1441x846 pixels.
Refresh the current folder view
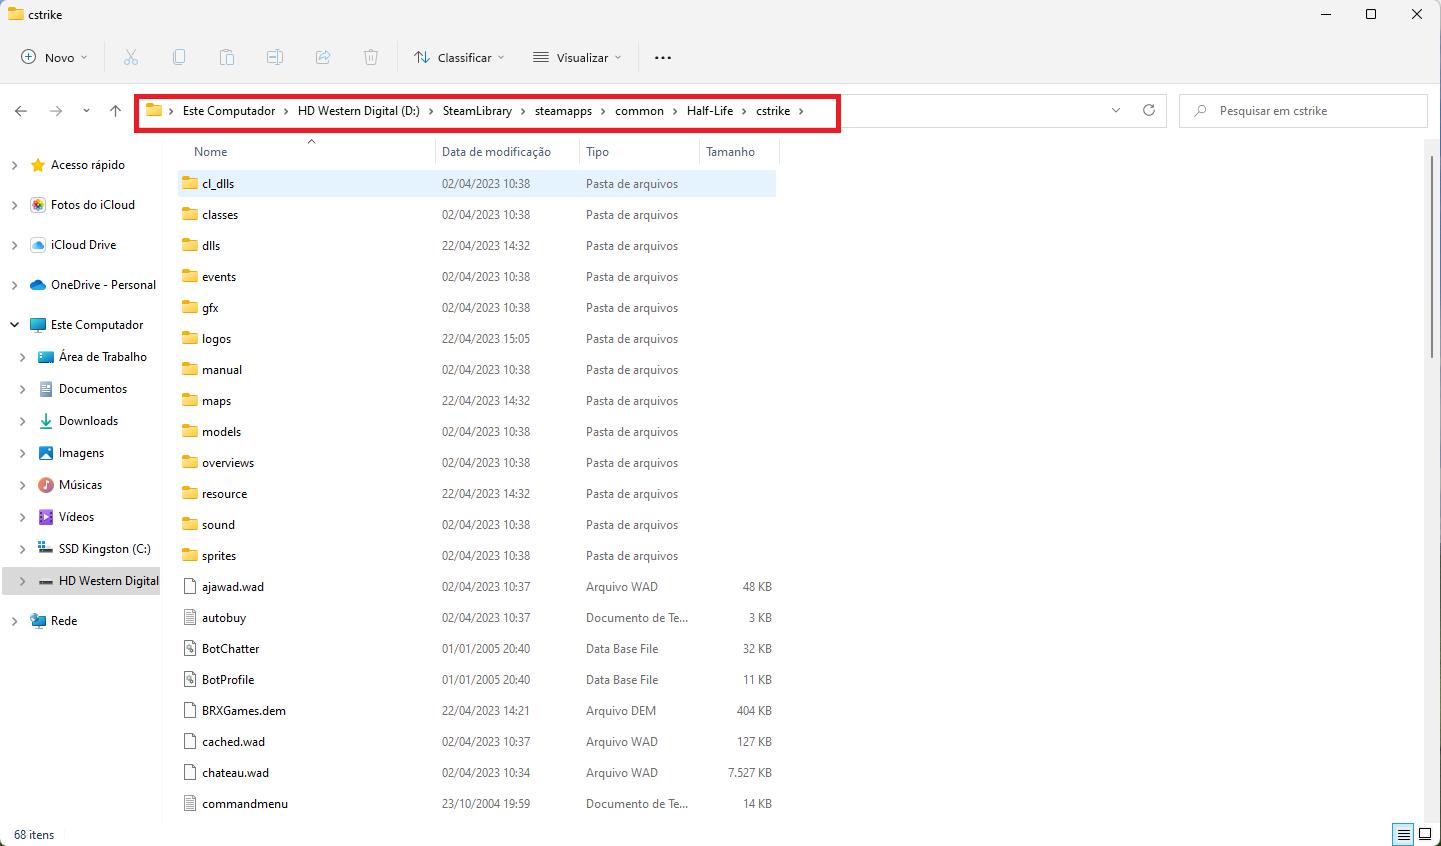click(1149, 111)
